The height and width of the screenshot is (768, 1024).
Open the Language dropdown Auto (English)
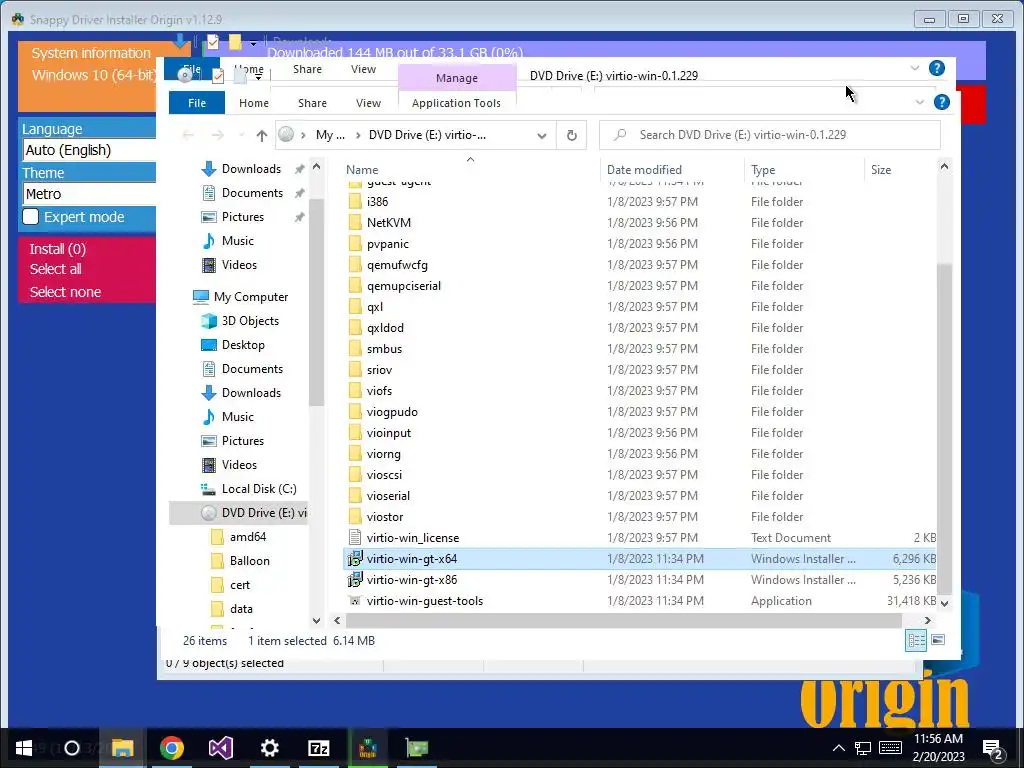[x=89, y=150]
